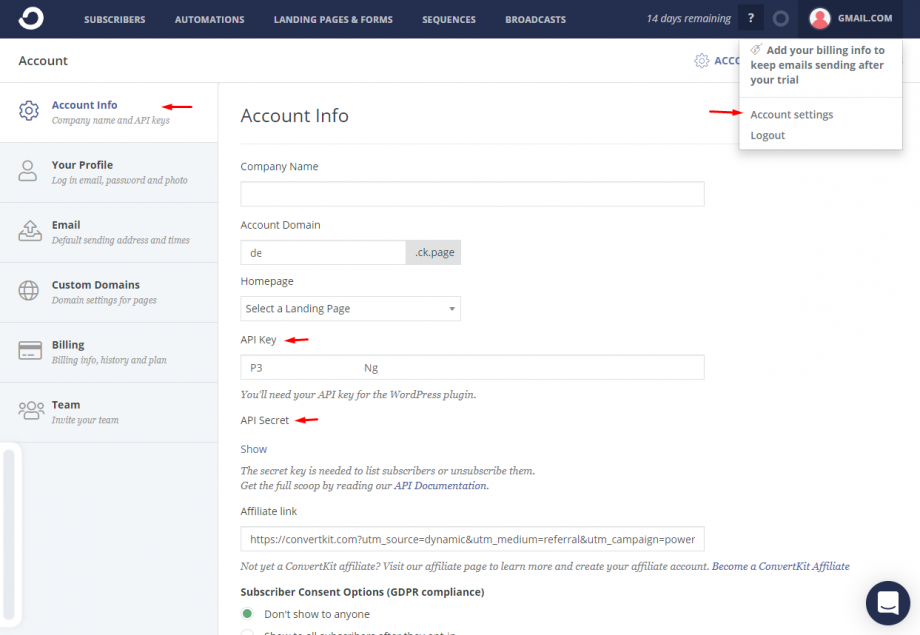920x635 pixels.
Task: Click the Company Name input field
Action: [x=472, y=194]
